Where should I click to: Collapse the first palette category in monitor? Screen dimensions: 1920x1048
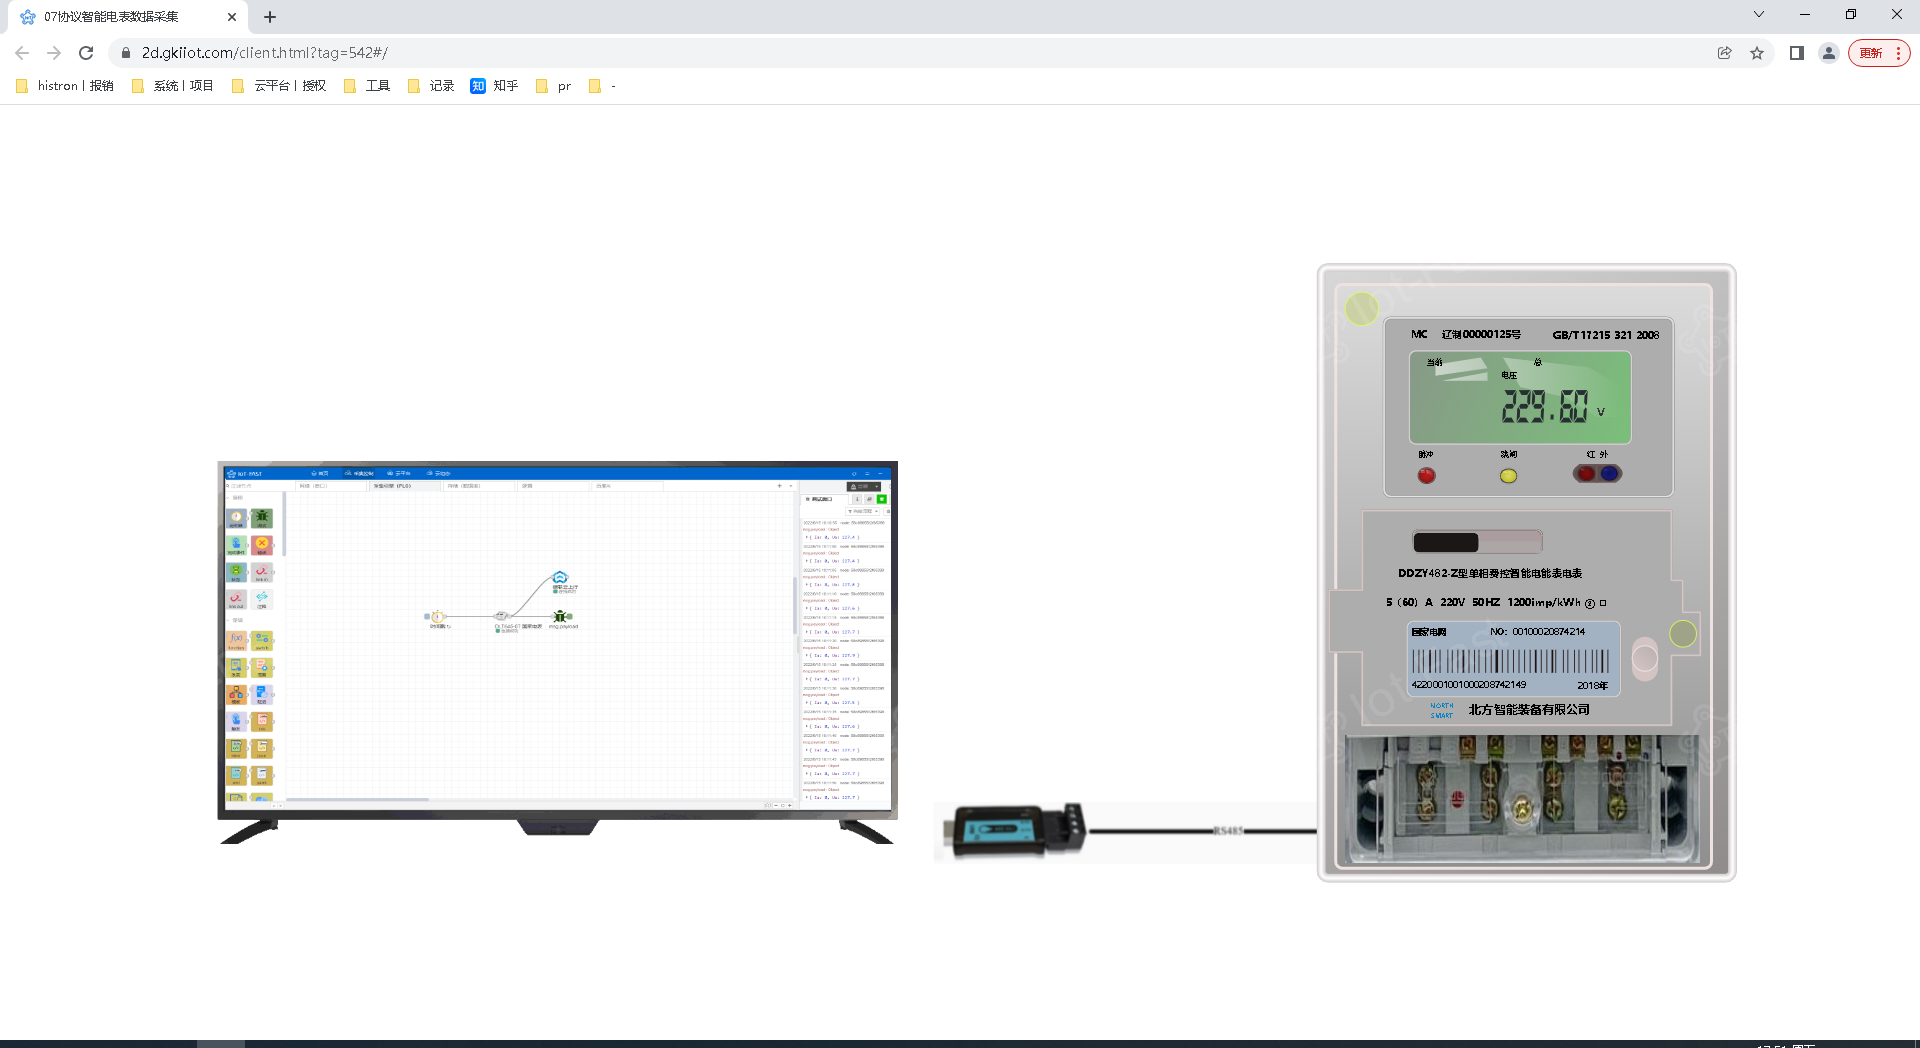tap(237, 497)
